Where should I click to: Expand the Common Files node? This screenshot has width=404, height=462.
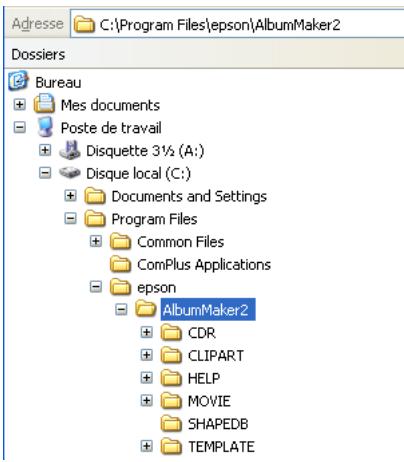96,241
